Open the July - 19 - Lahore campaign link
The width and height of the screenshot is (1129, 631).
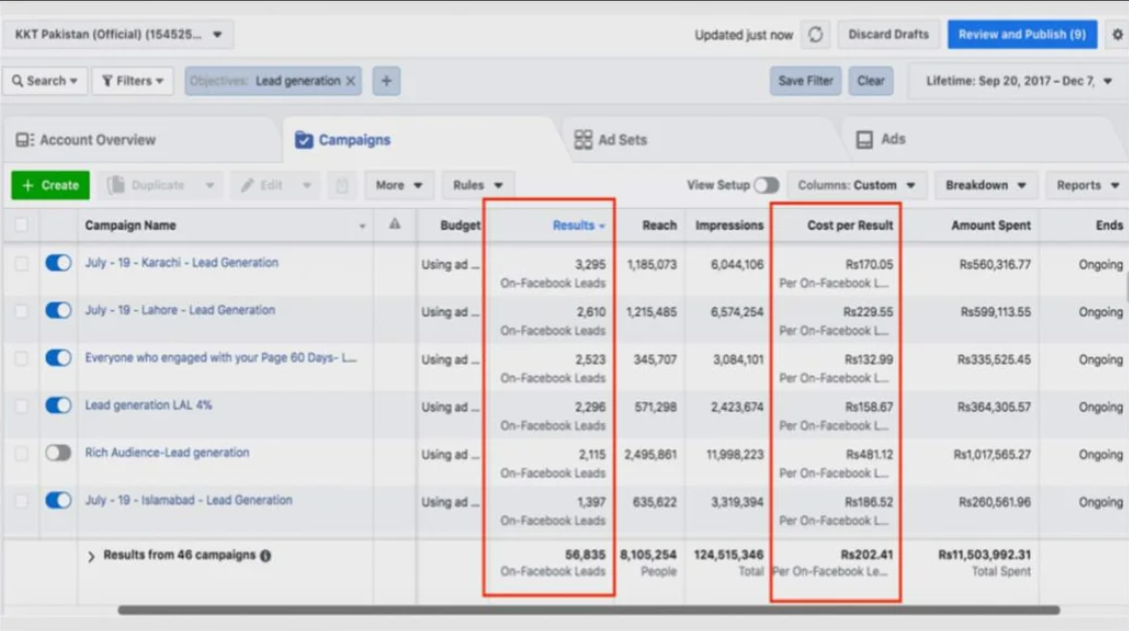coord(179,310)
